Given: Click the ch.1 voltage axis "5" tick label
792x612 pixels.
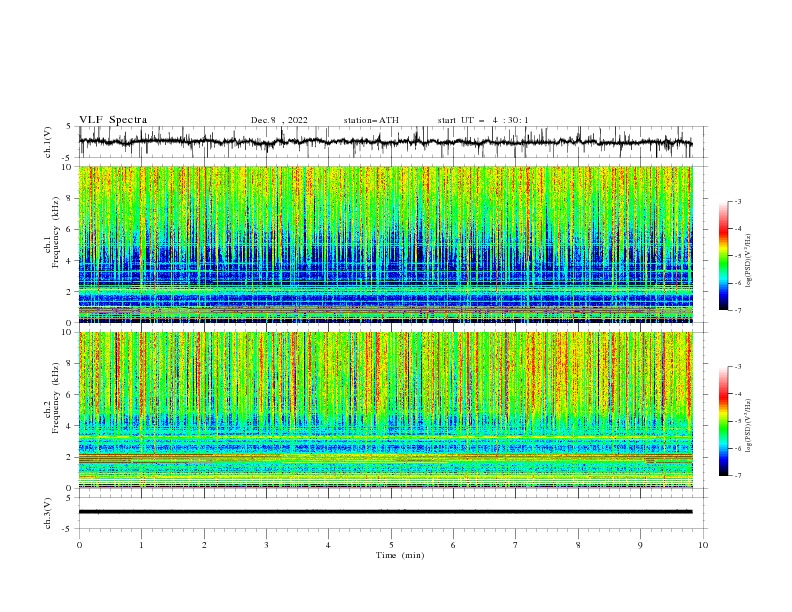Looking at the screenshot, I should (x=69, y=127).
